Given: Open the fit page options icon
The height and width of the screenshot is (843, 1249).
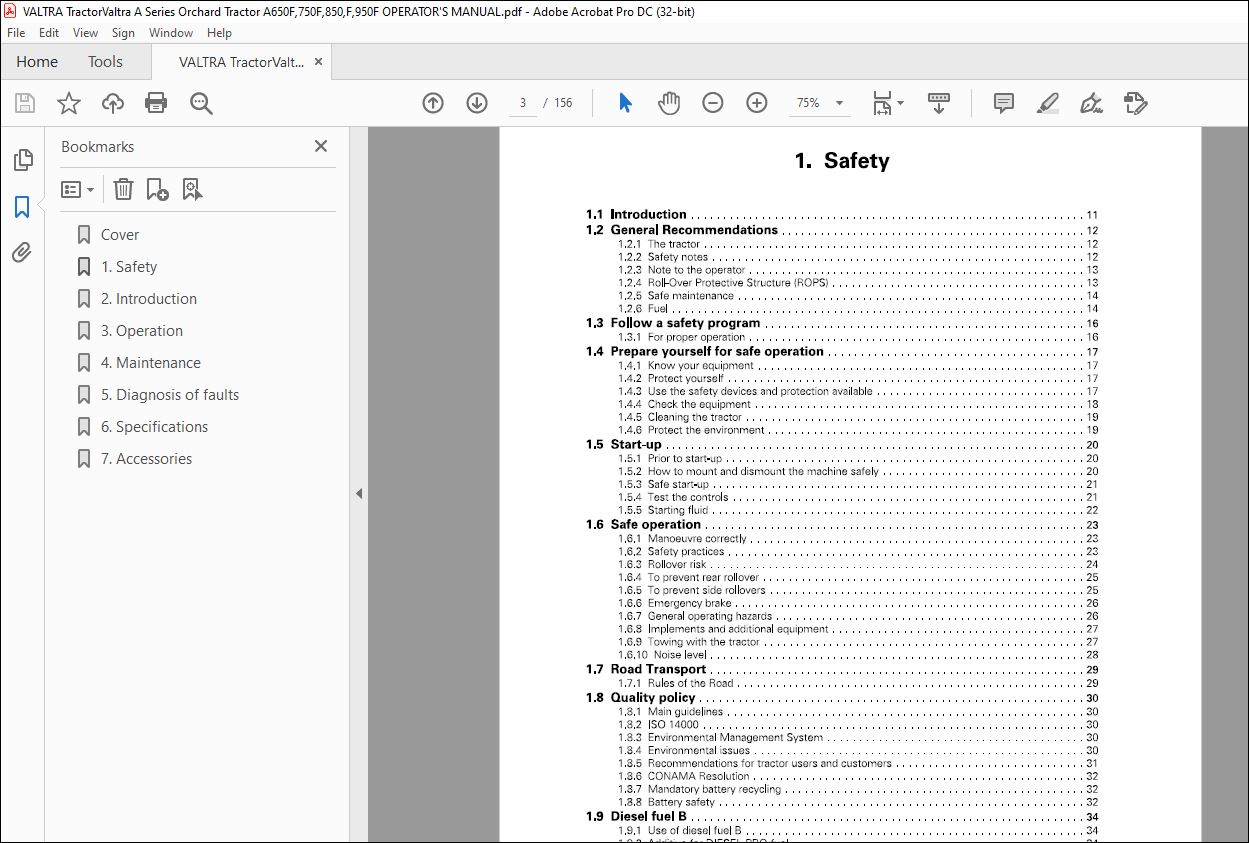Looking at the screenshot, I should [x=887, y=103].
